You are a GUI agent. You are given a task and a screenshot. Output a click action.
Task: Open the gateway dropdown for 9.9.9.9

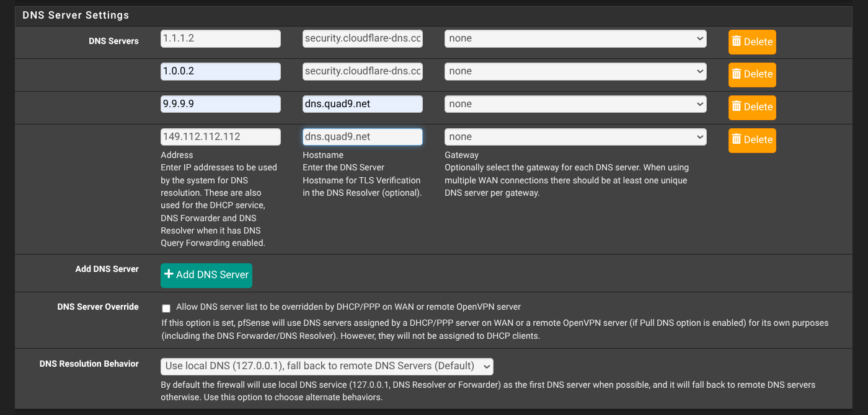(575, 104)
